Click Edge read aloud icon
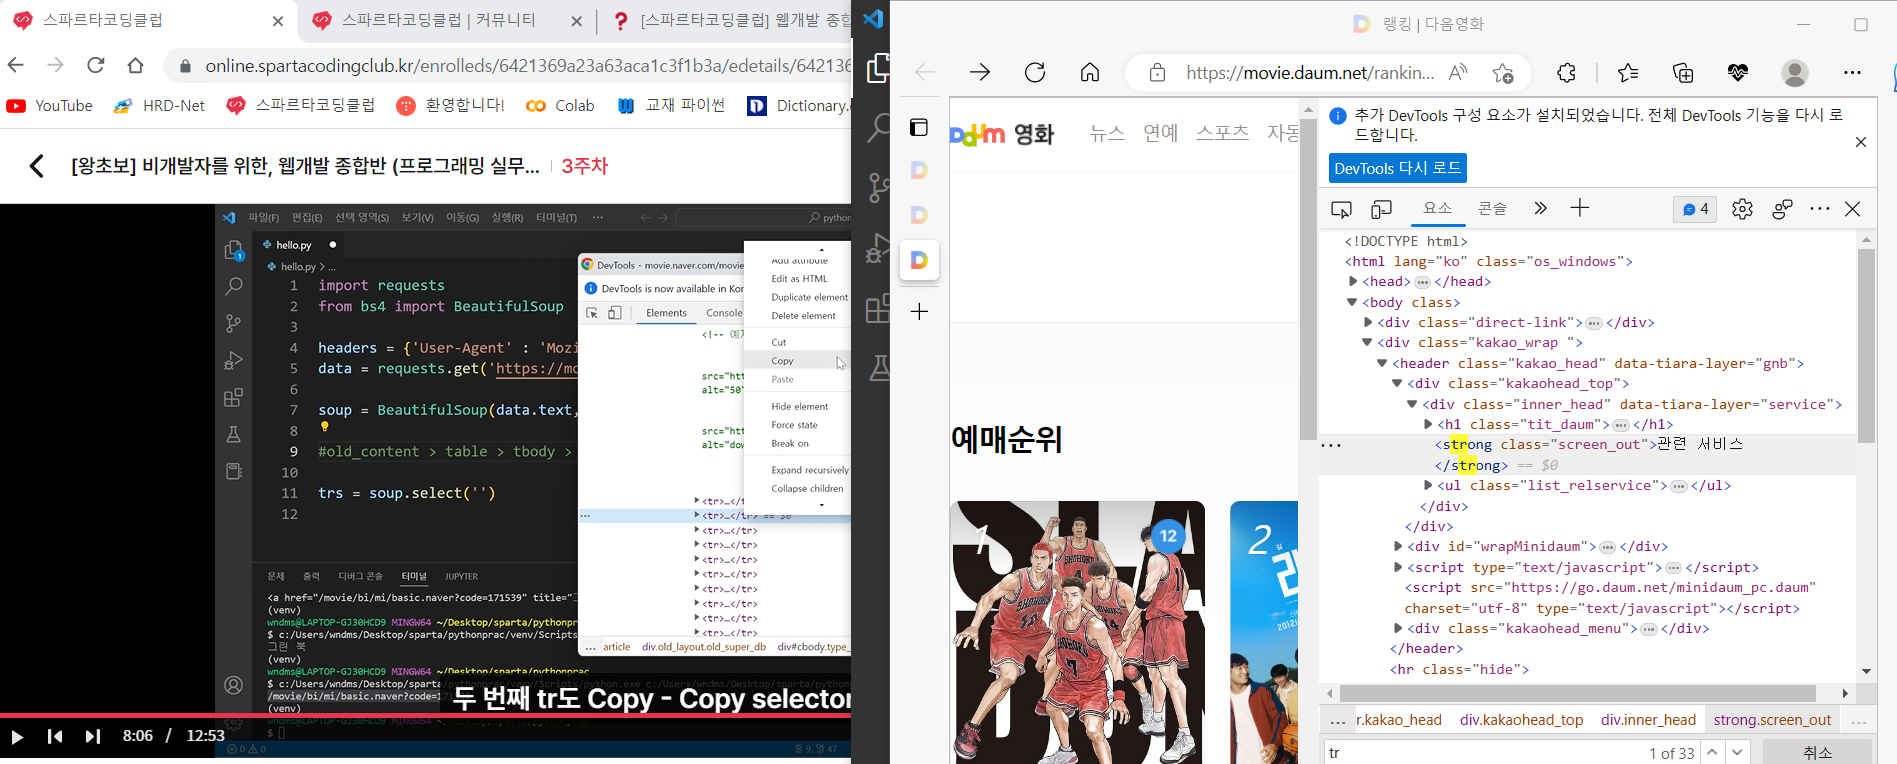Screen dimensions: 1897x764 tap(1458, 72)
